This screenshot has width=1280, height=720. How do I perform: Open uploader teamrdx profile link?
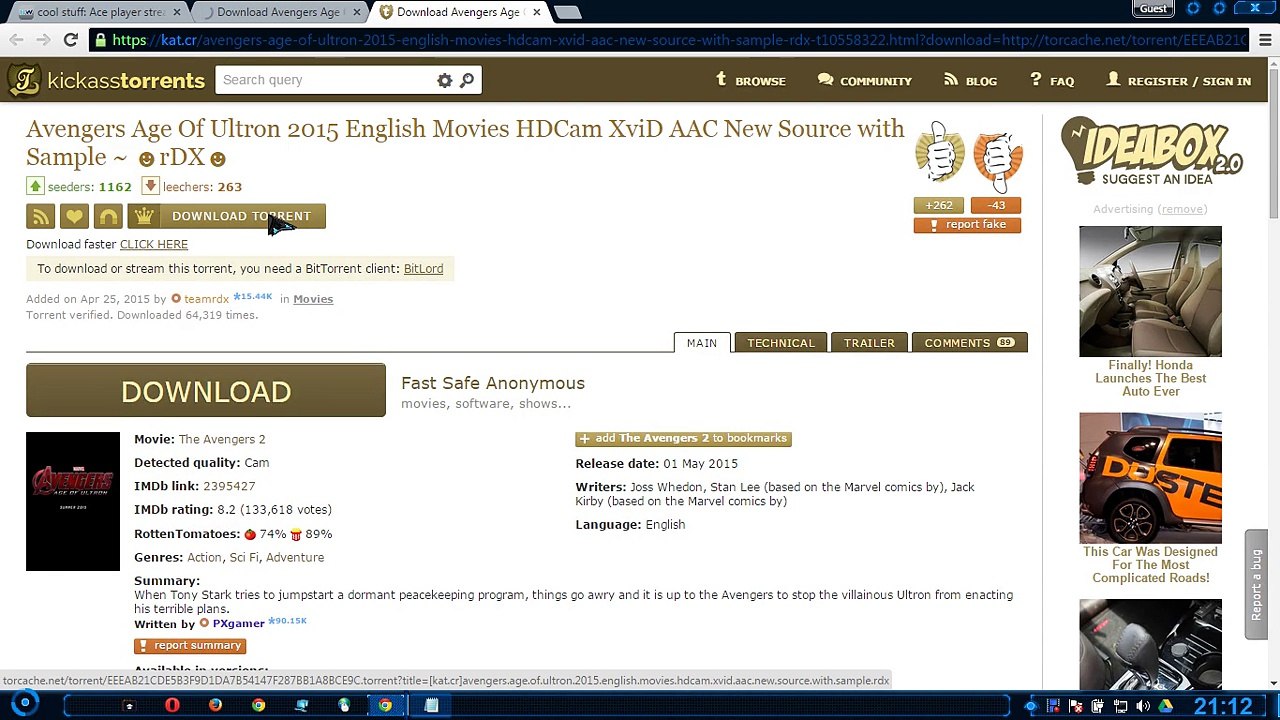[206, 299]
